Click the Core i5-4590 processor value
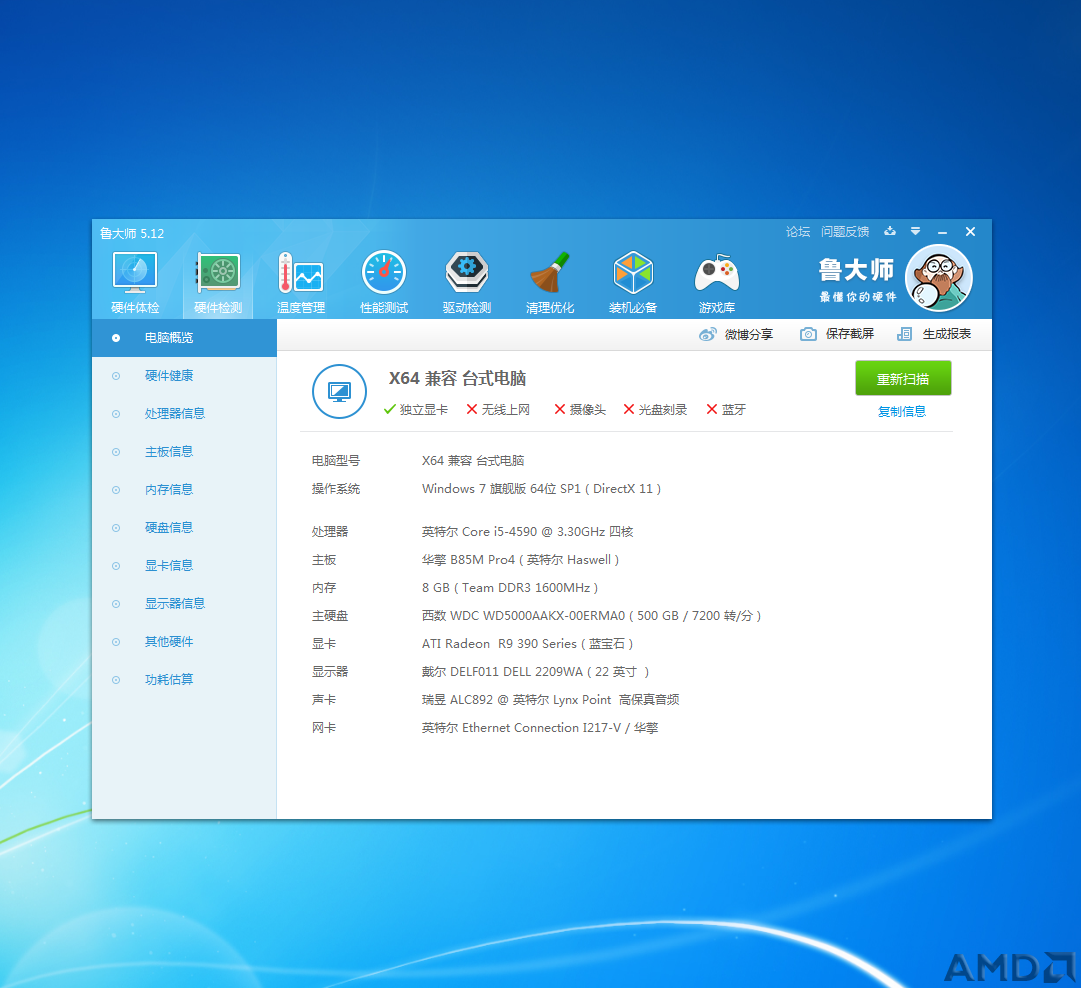 (527, 532)
